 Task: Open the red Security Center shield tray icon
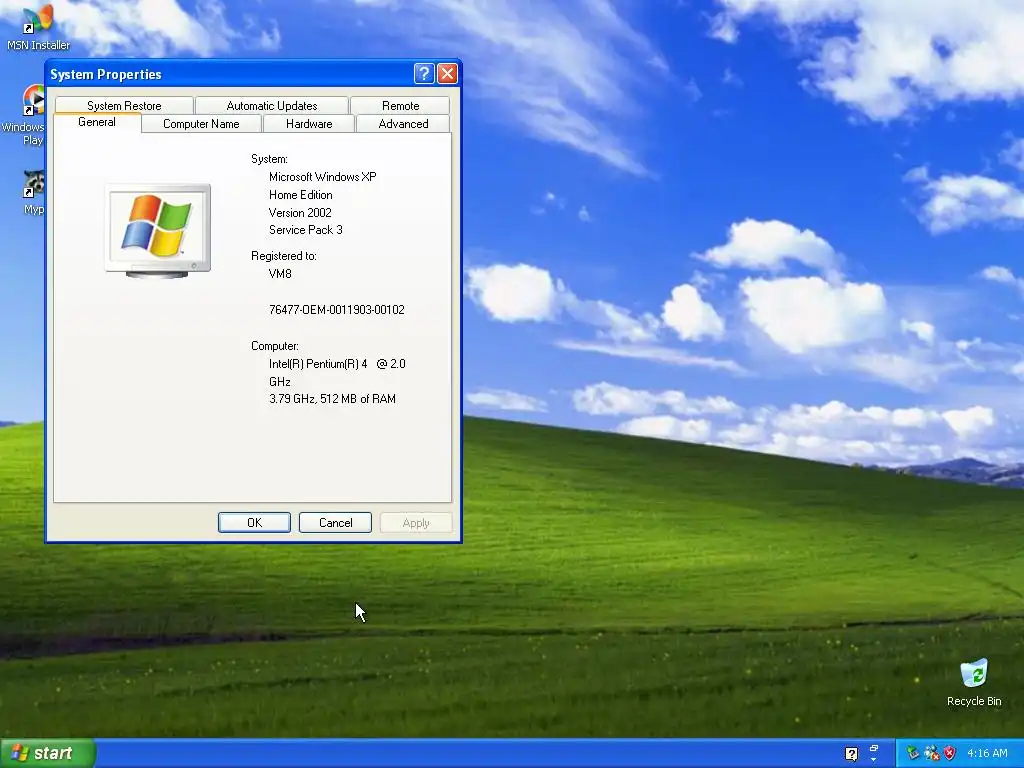coord(950,753)
